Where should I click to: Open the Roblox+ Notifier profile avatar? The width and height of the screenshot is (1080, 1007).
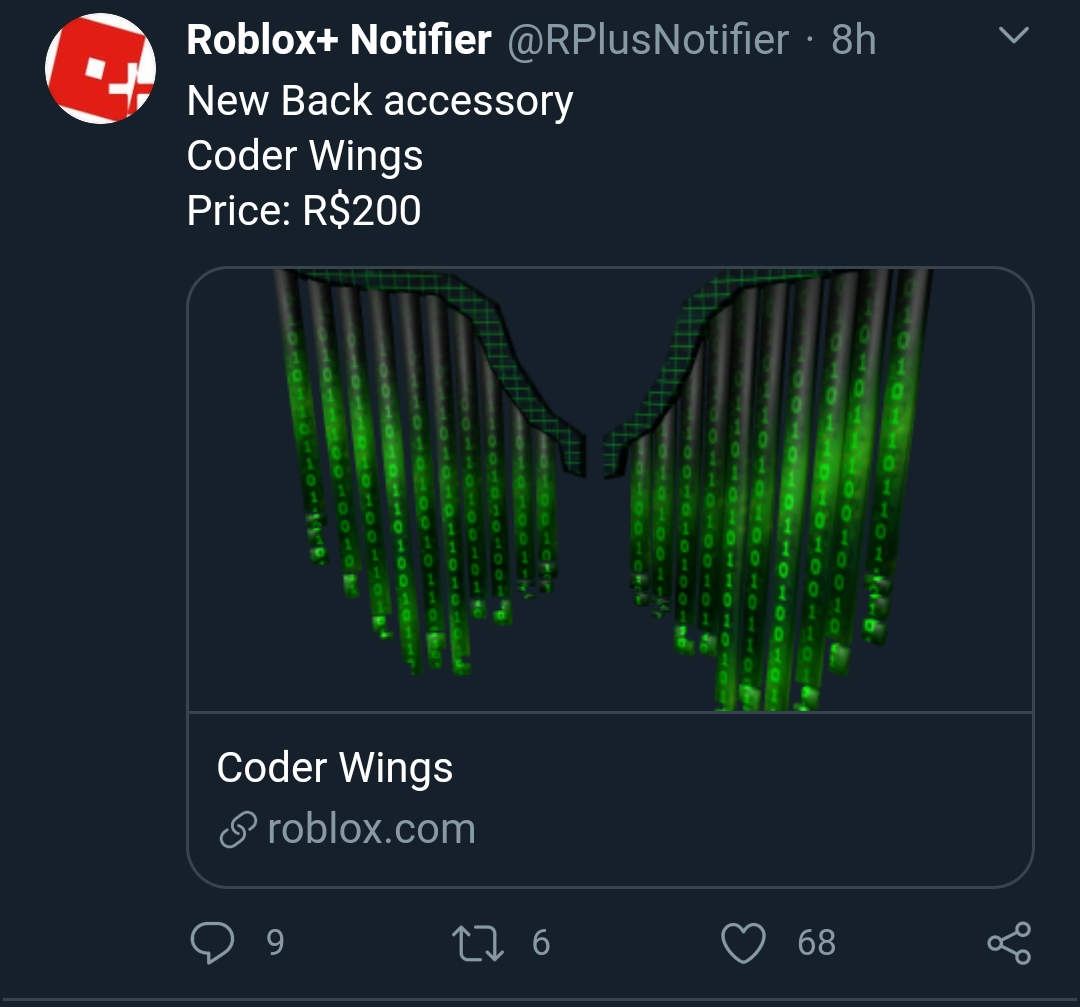click(x=100, y=70)
